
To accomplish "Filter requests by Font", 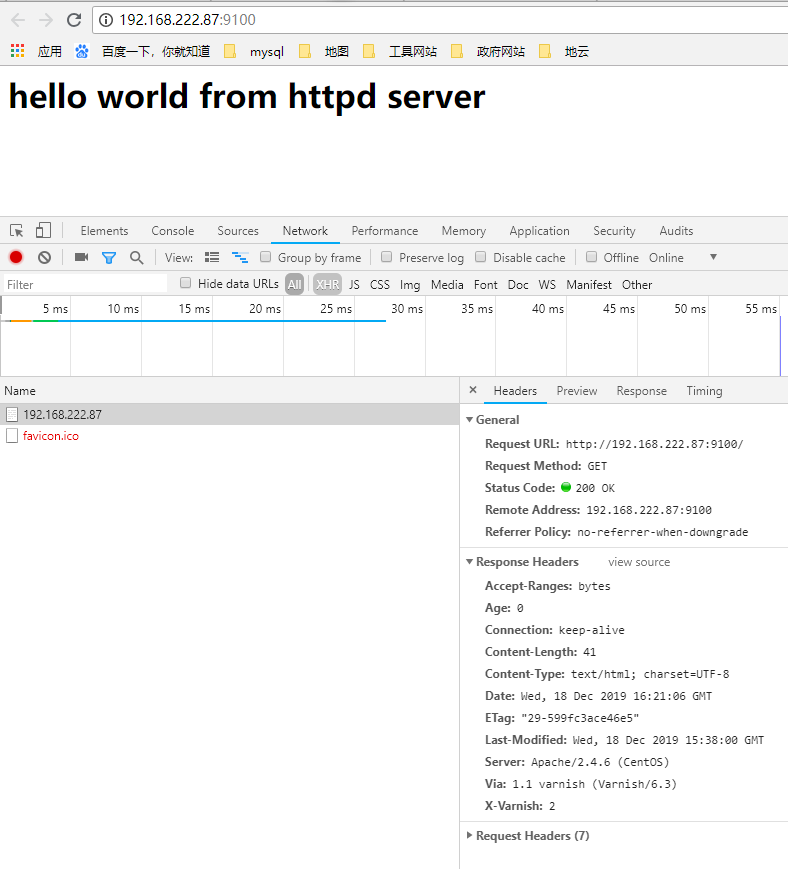I will tap(485, 285).
